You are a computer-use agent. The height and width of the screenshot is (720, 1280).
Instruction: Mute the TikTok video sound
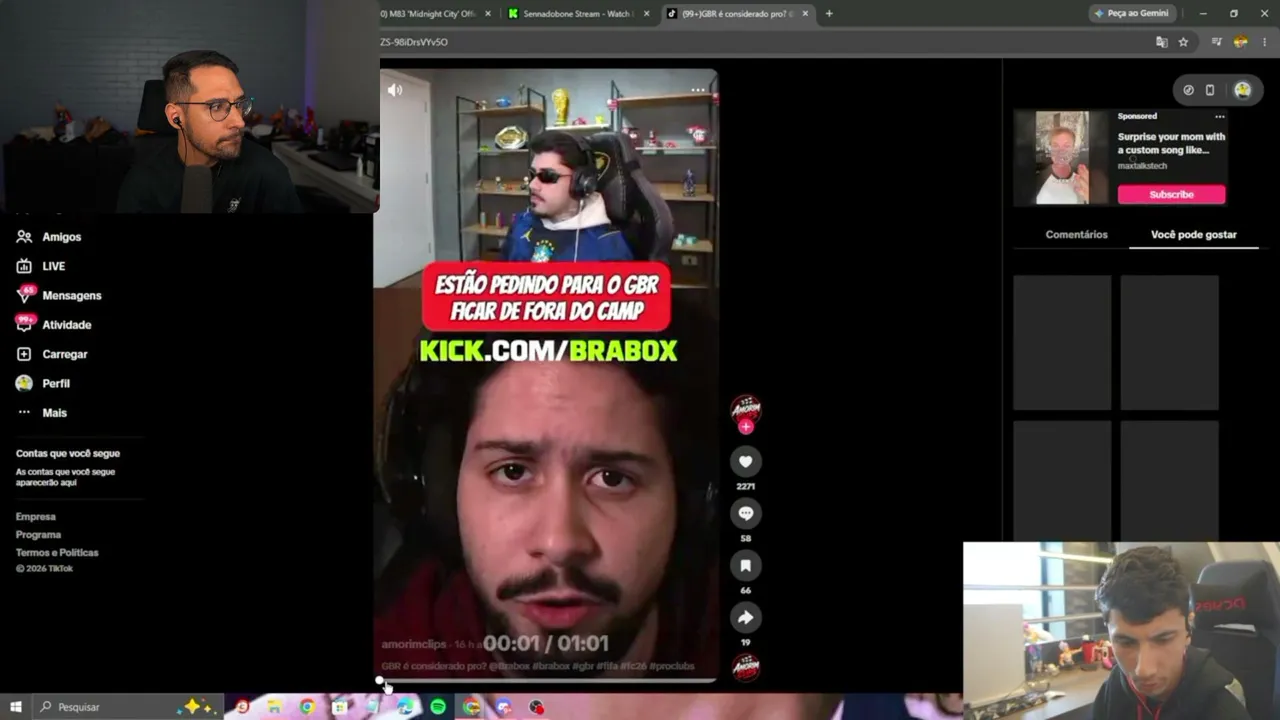coord(395,90)
